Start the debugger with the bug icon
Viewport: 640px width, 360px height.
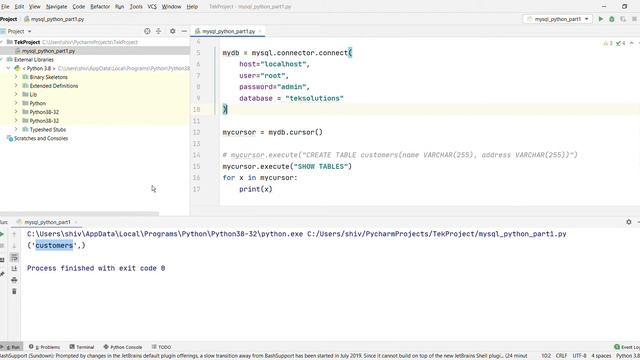pyautogui.click(x=612, y=19)
